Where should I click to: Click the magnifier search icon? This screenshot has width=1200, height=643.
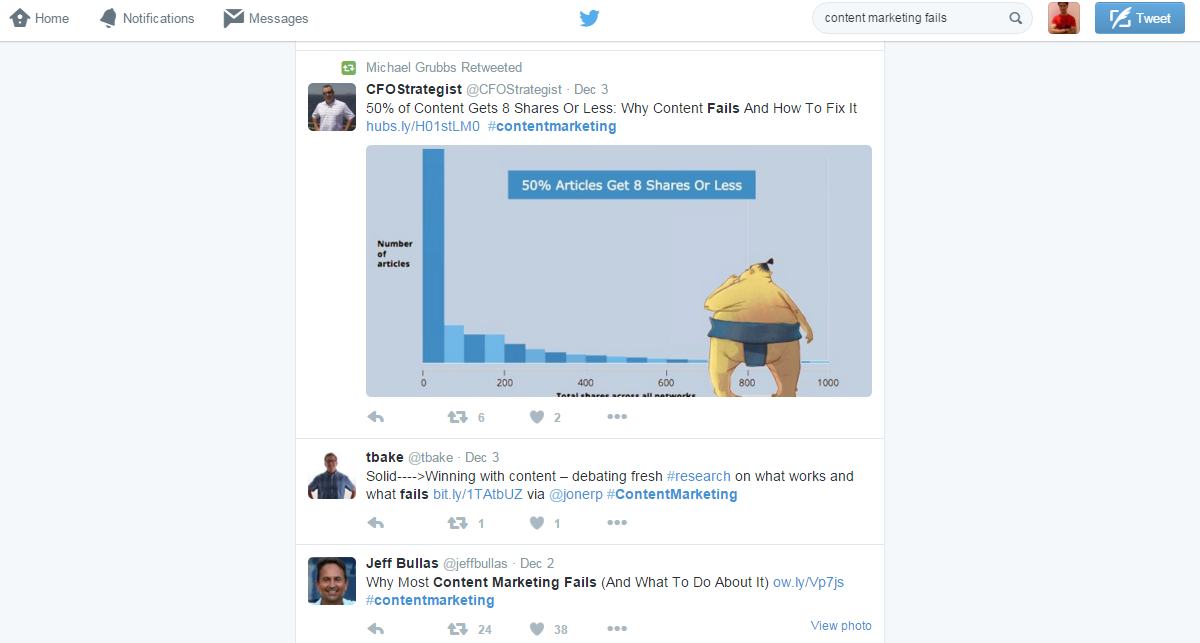[1015, 18]
